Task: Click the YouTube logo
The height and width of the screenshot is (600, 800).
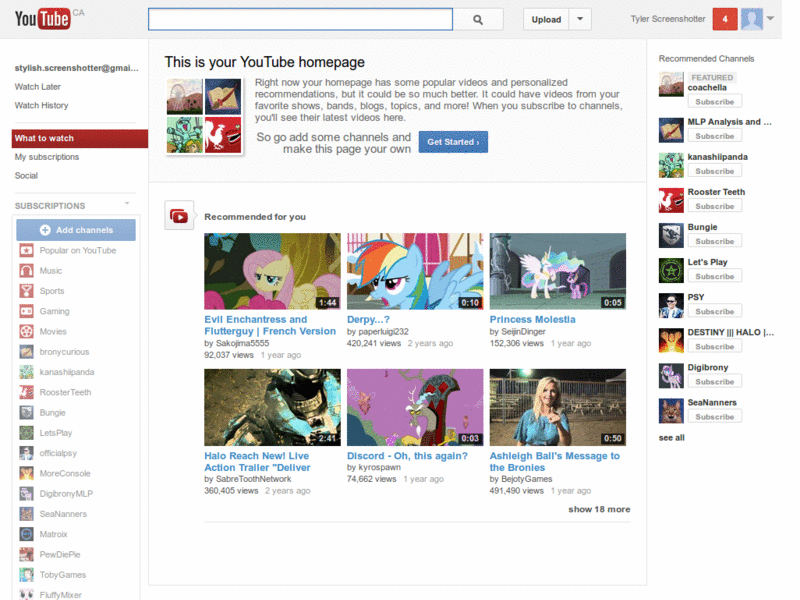Action: 42,19
